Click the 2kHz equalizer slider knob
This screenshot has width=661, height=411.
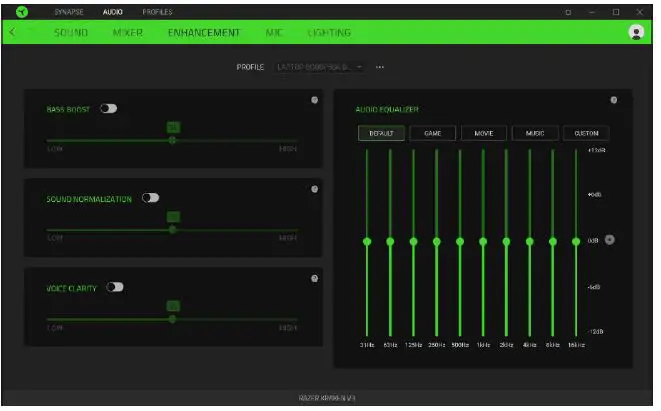[x=506, y=242]
